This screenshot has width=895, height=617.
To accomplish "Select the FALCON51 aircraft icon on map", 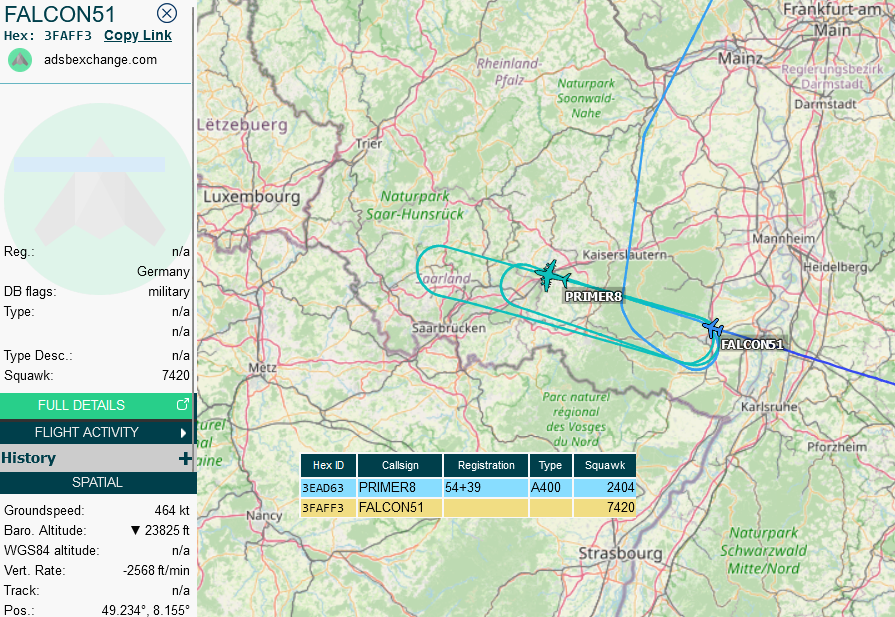I will coord(713,328).
